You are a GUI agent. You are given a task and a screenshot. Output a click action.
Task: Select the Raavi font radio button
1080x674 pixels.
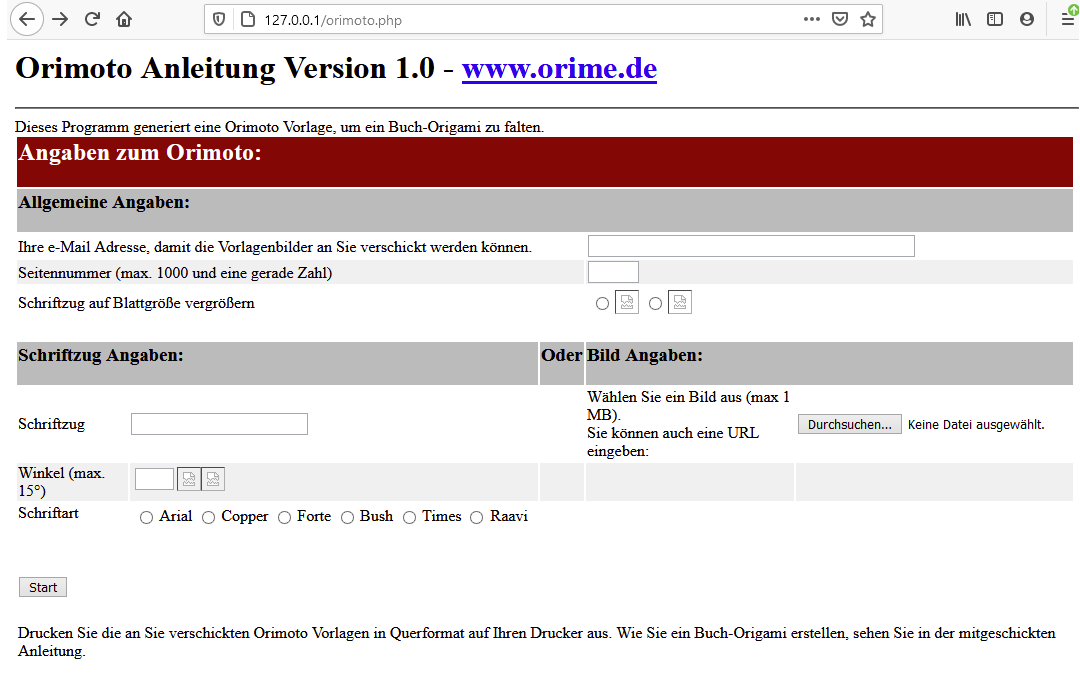[x=477, y=517]
